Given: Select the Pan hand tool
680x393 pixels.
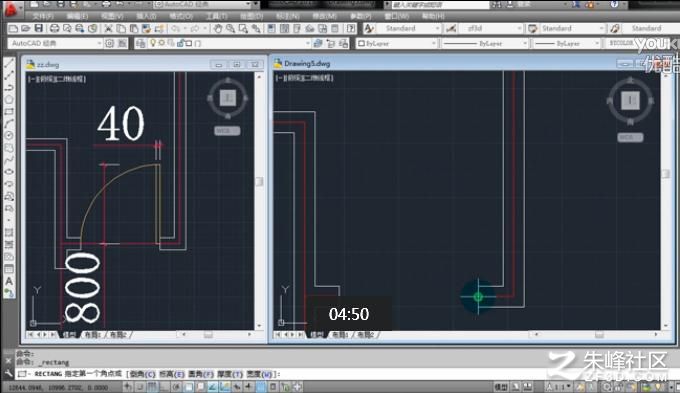Looking at the screenshot, I should click(217, 29).
